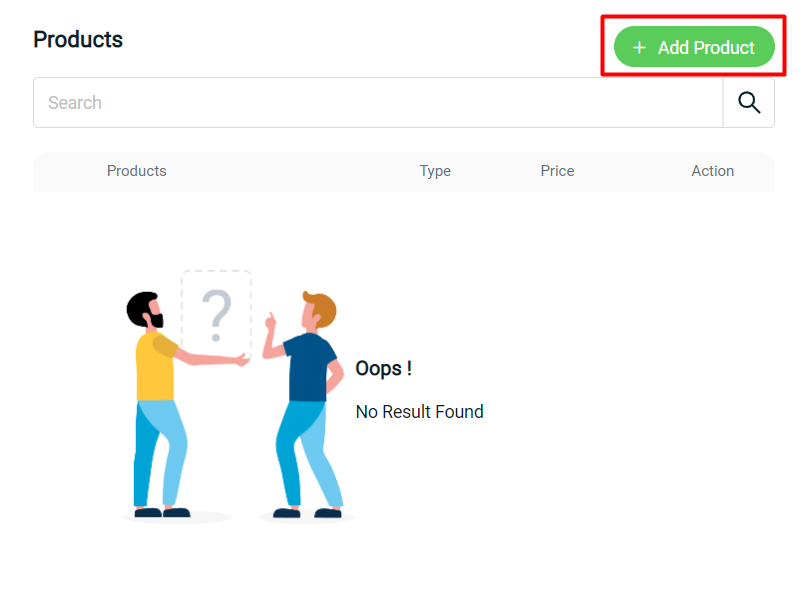Click the Action column header
Viewport: 804px width, 603px height.
pos(712,171)
